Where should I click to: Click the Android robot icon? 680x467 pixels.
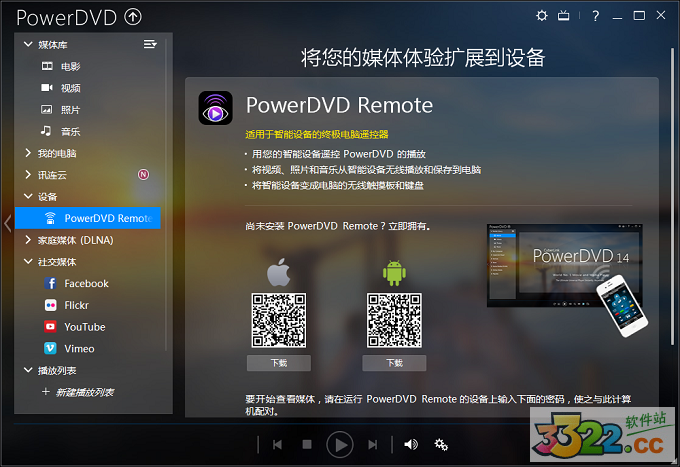click(x=394, y=273)
